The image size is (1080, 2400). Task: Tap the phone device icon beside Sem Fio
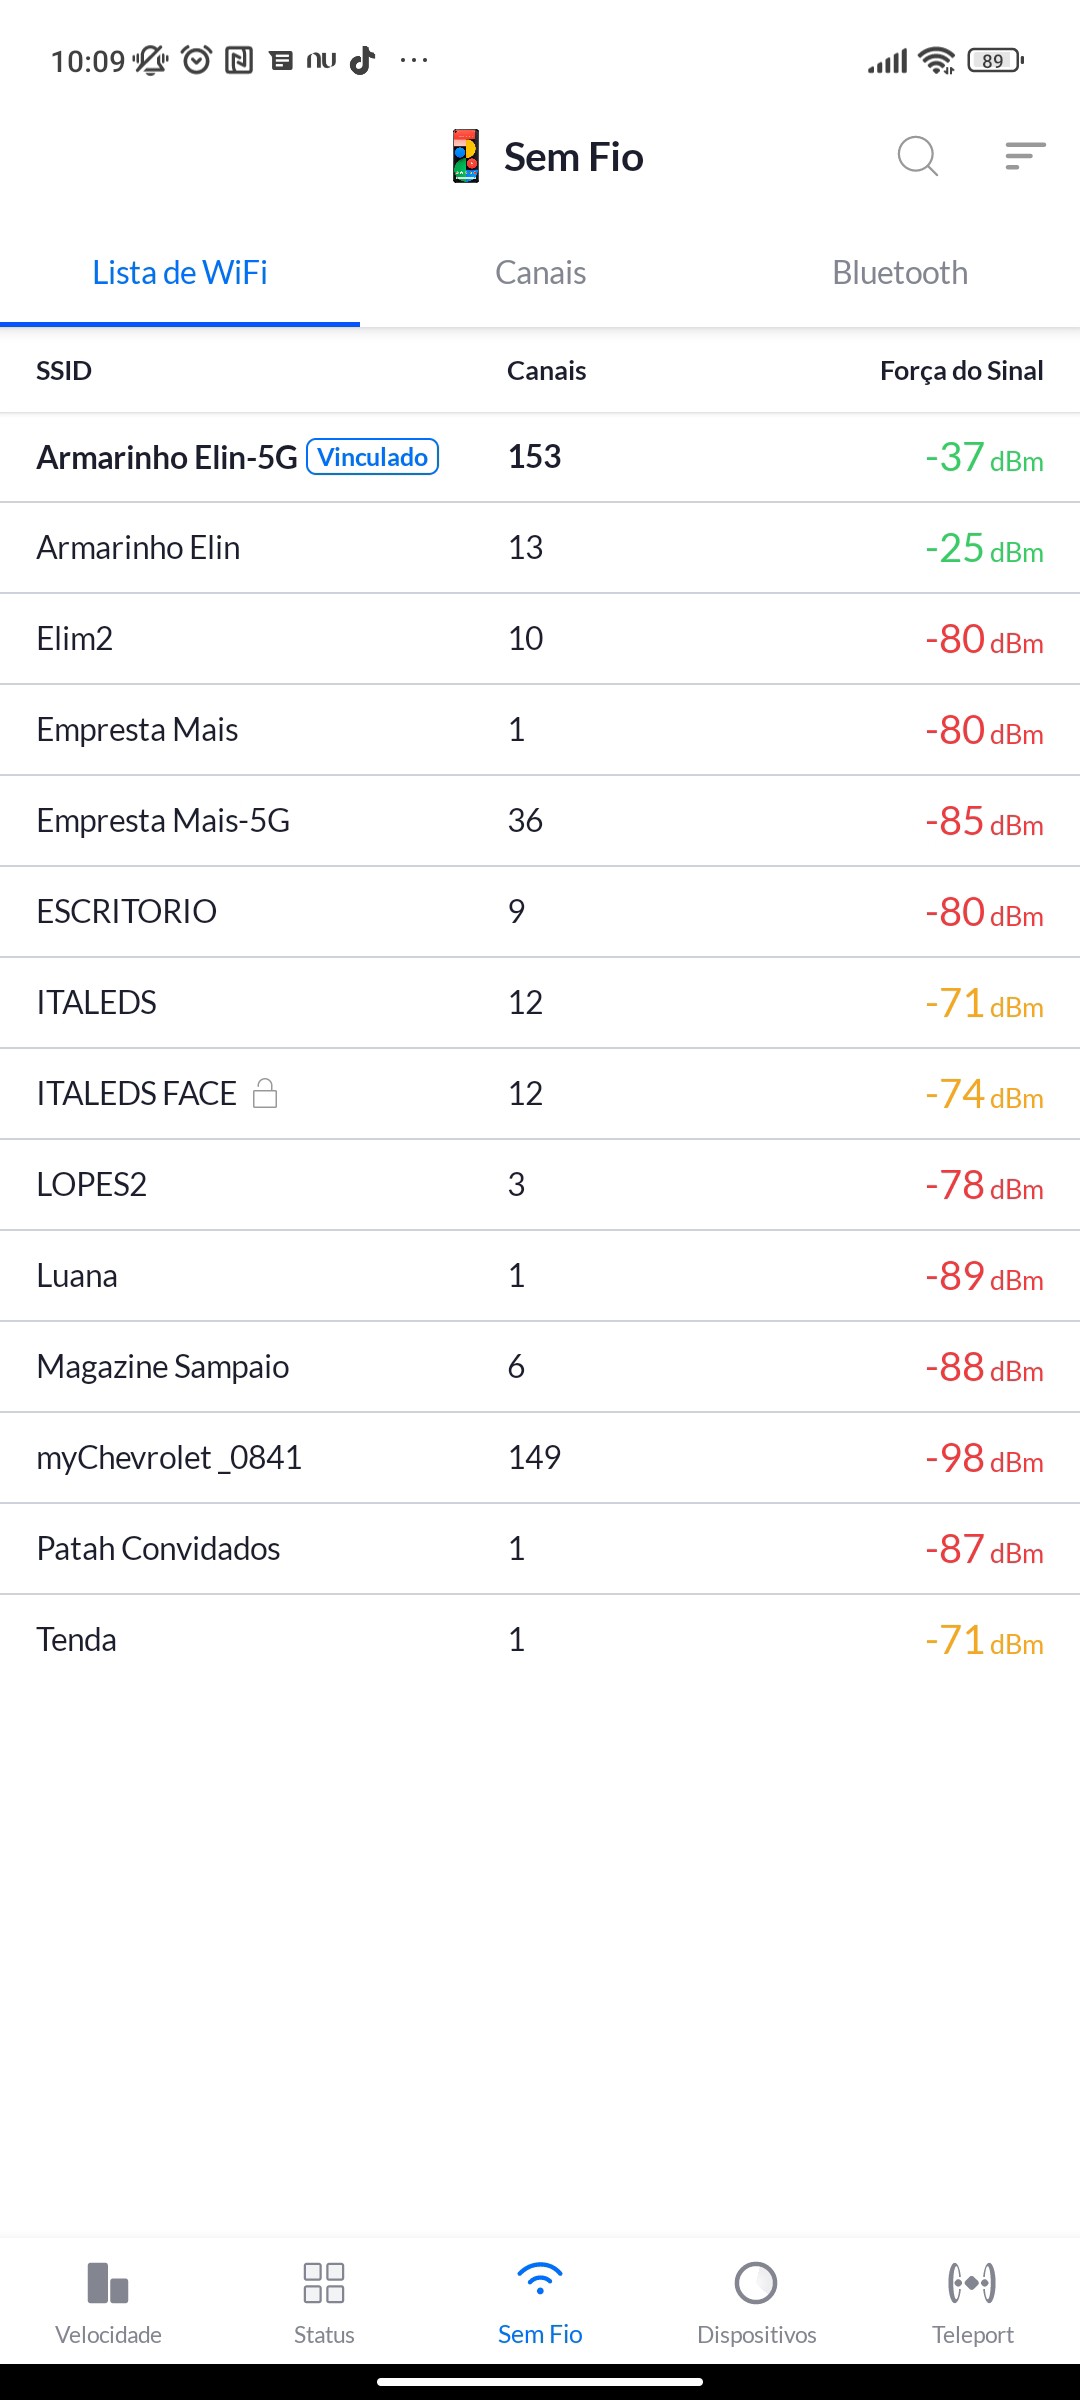pyautogui.click(x=466, y=156)
